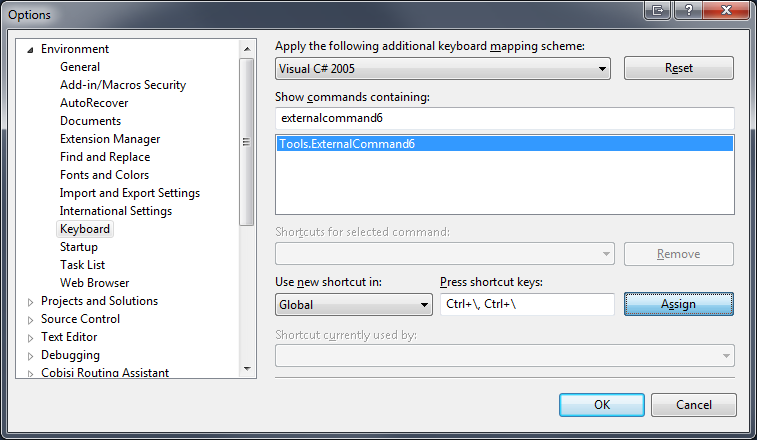The height and width of the screenshot is (440, 757).
Task: Open Import and Export Settings page
Action: coord(129,193)
